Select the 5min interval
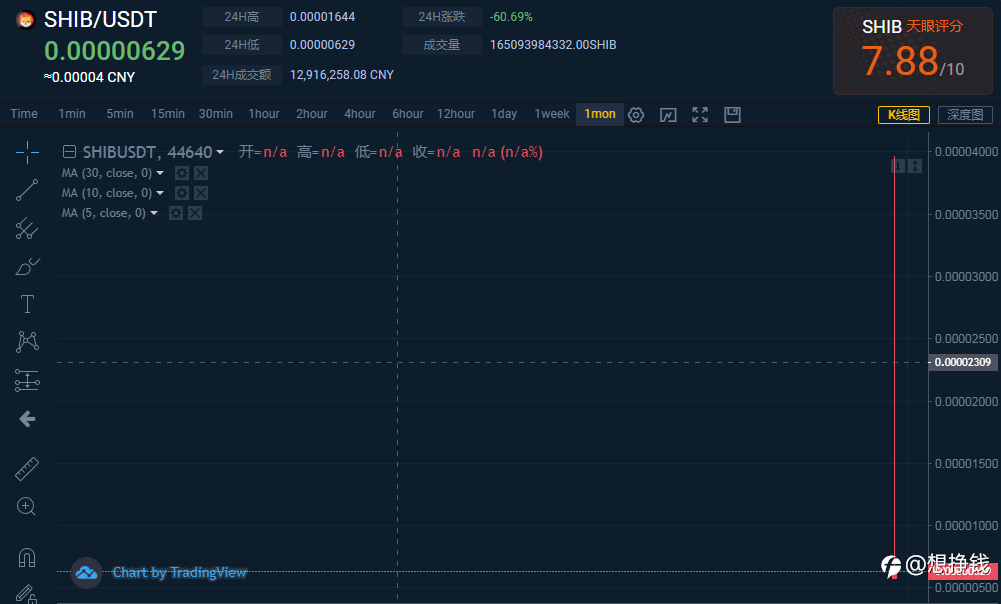1001x604 pixels. [120, 114]
